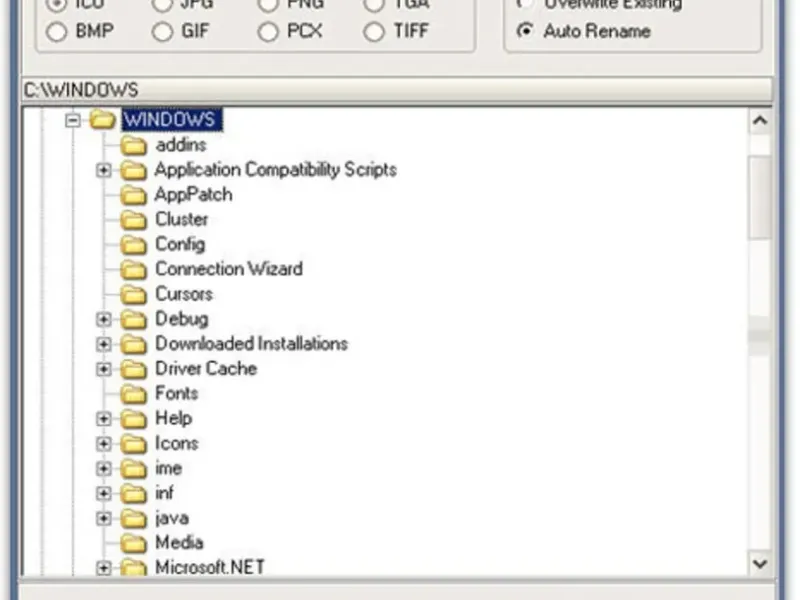Click the AppPatch folder icon
The height and width of the screenshot is (600, 800).
pyautogui.click(x=134, y=195)
